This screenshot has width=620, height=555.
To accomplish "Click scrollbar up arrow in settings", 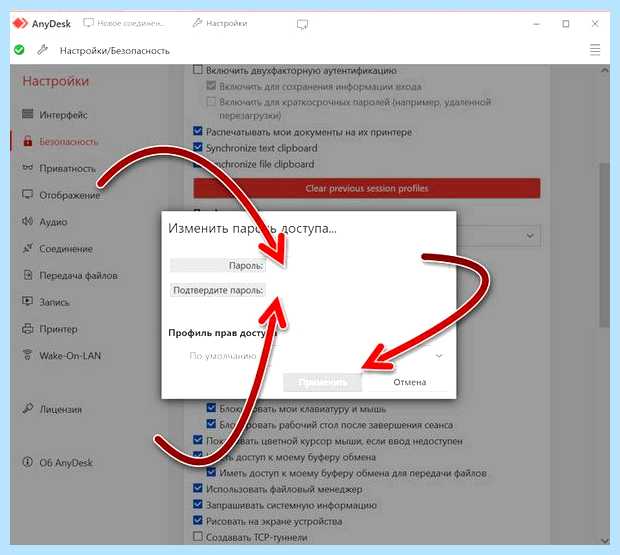I will (x=604, y=70).
